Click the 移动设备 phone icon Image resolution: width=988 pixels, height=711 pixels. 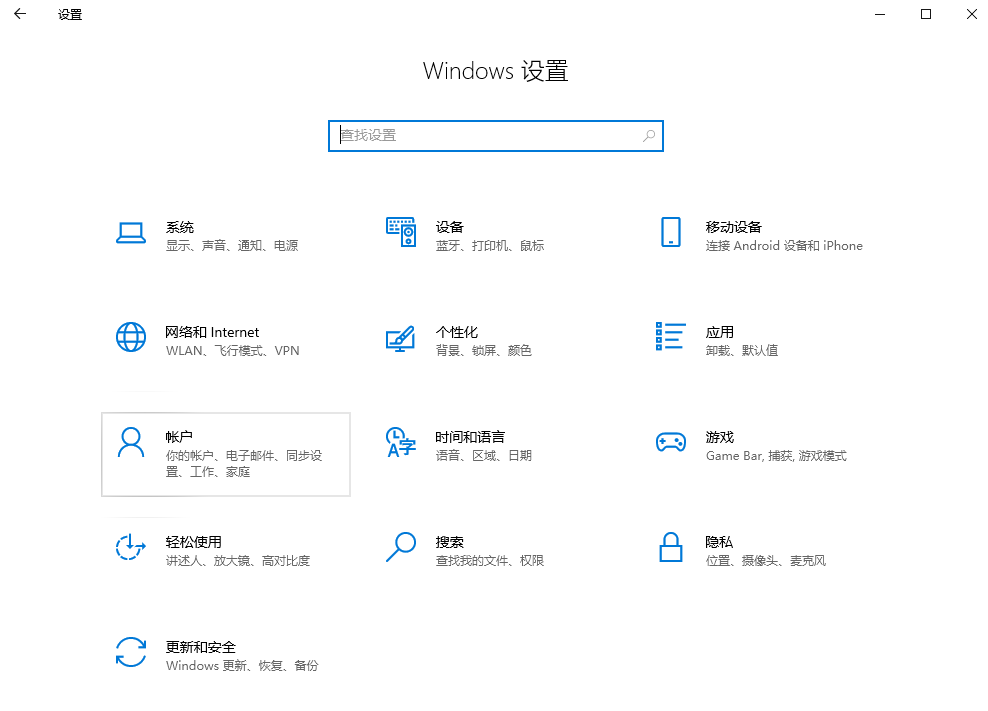point(670,231)
